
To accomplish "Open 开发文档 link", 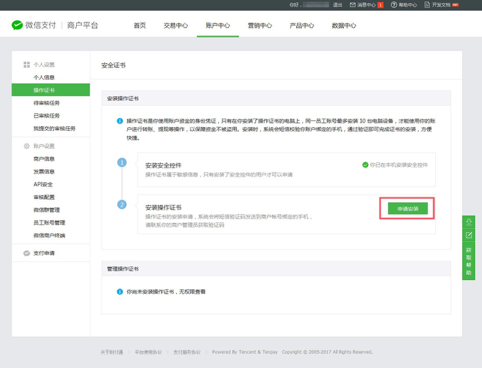I will coord(441,5).
